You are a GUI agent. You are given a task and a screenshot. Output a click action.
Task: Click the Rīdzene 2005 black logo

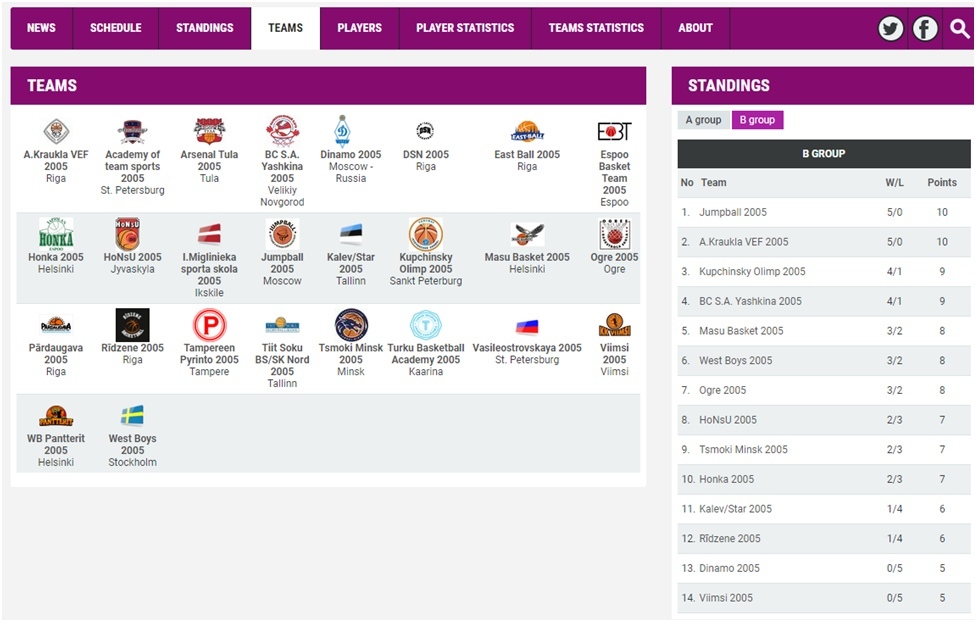(x=133, y=325)
